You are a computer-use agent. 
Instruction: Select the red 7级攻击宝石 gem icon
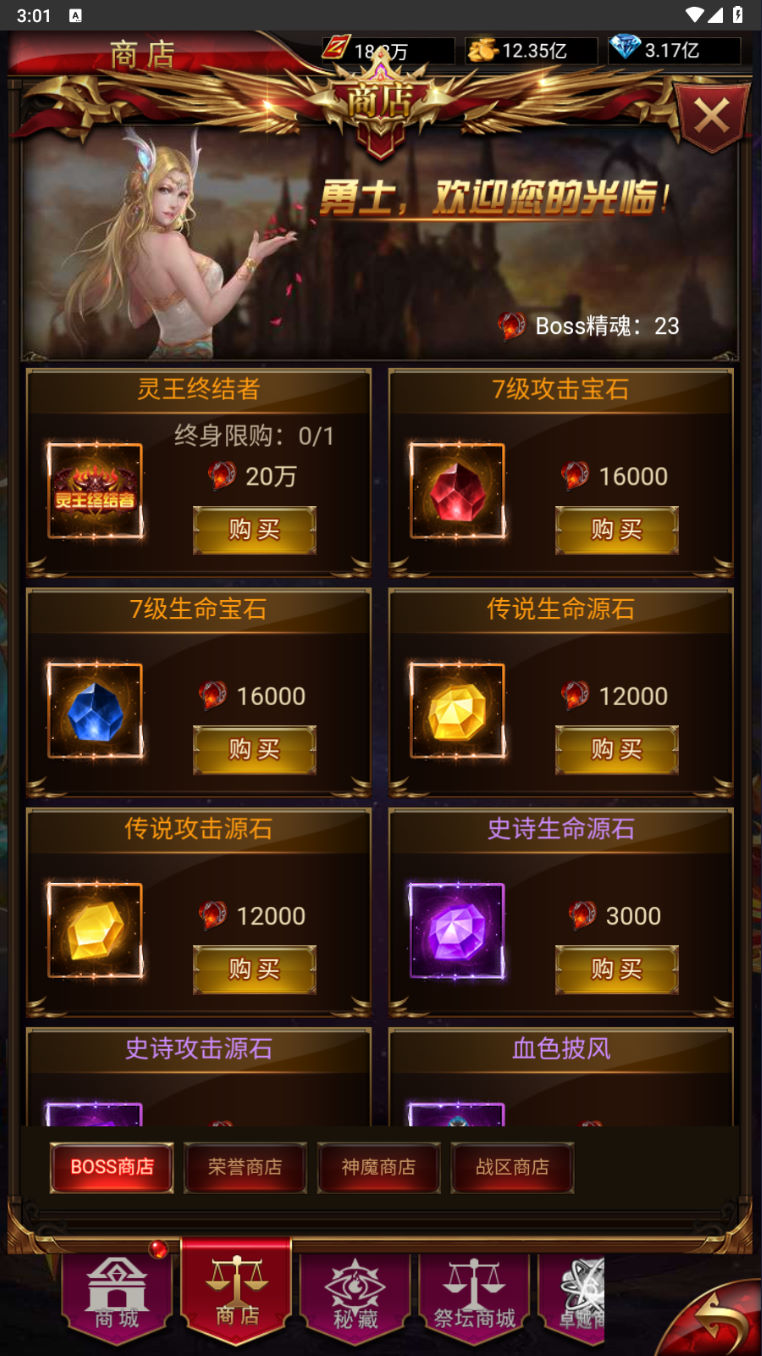tap(457, 491)
